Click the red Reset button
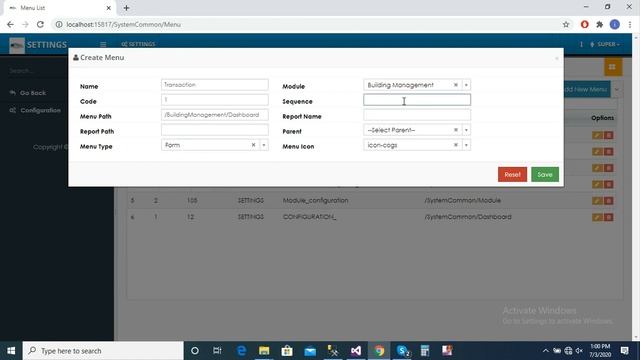The width and height of the screenshot is (640, 360). click(x=512, y=174)
